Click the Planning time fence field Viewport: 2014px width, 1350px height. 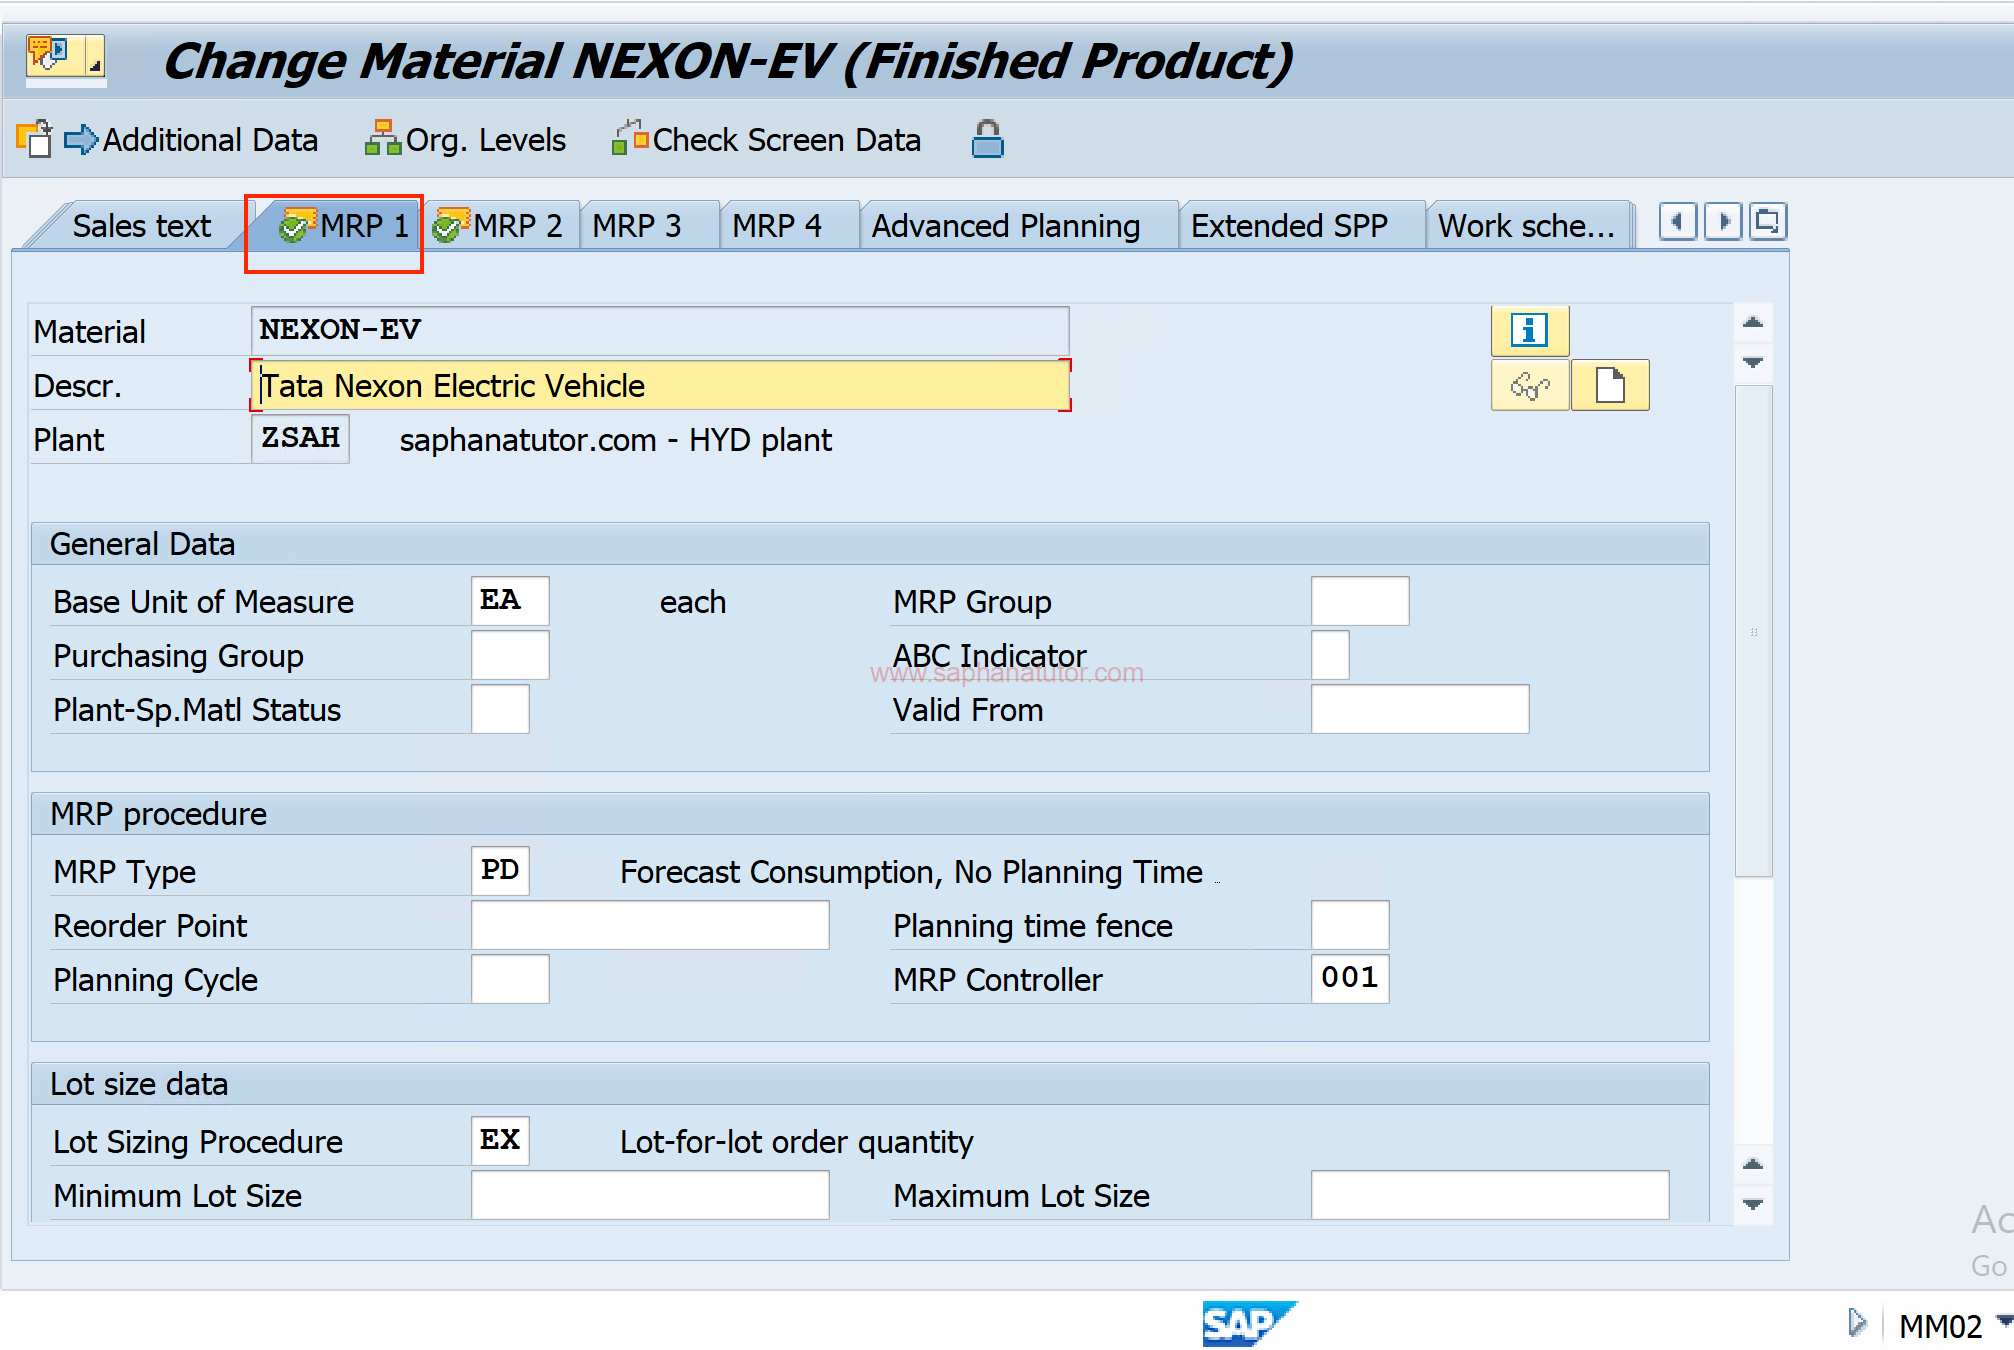[x=1350, y=925]
